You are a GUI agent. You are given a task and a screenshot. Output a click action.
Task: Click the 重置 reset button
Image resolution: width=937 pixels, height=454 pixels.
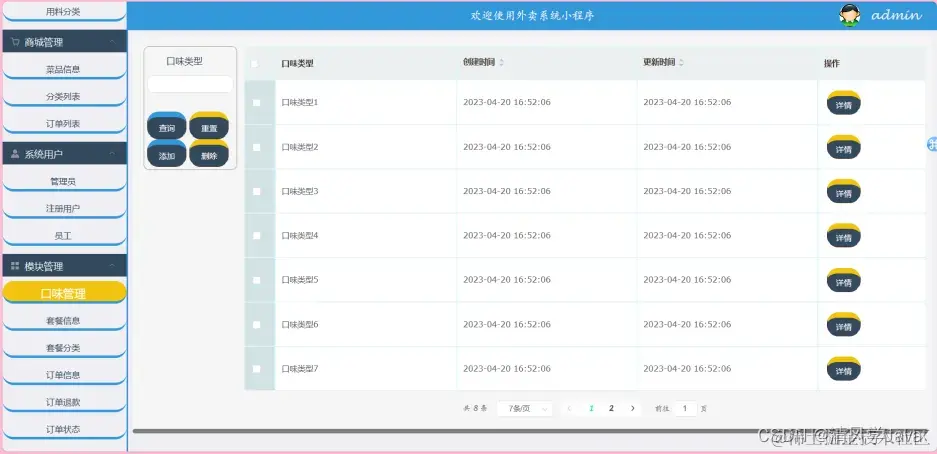209,126
